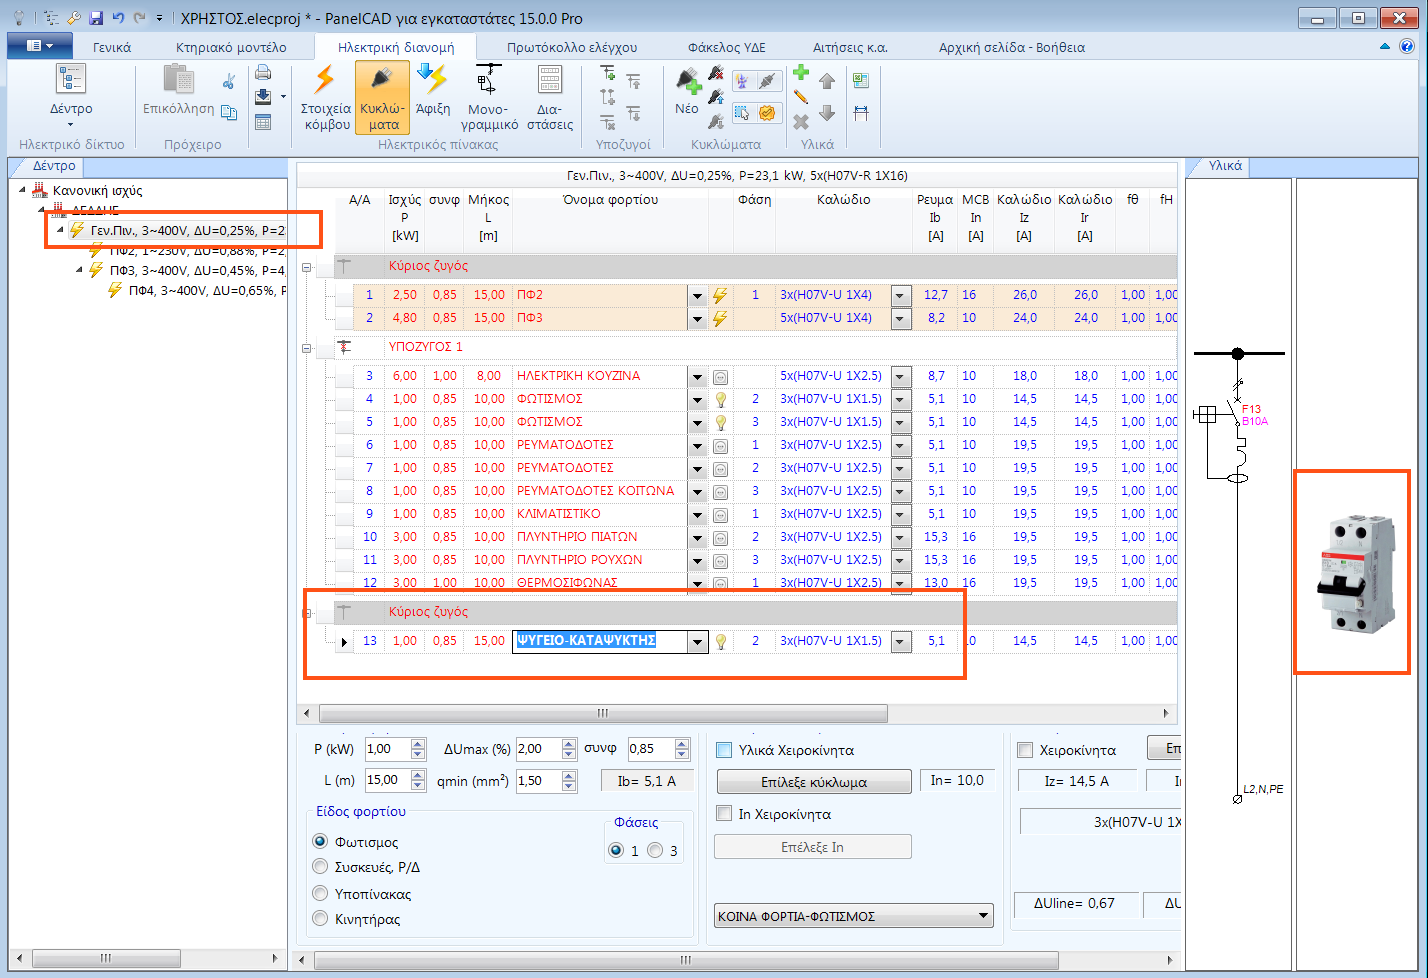
Task: Select the Κινητήρας load type radio
Action: (x=321, y=919)
